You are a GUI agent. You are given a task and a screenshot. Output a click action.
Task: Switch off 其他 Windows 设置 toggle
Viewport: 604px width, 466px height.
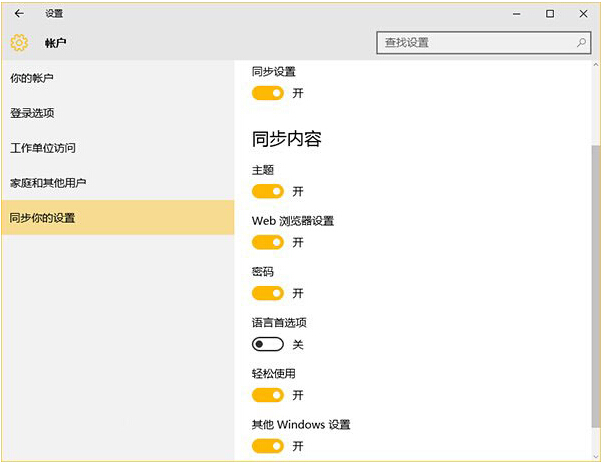(x=268, y=446)
